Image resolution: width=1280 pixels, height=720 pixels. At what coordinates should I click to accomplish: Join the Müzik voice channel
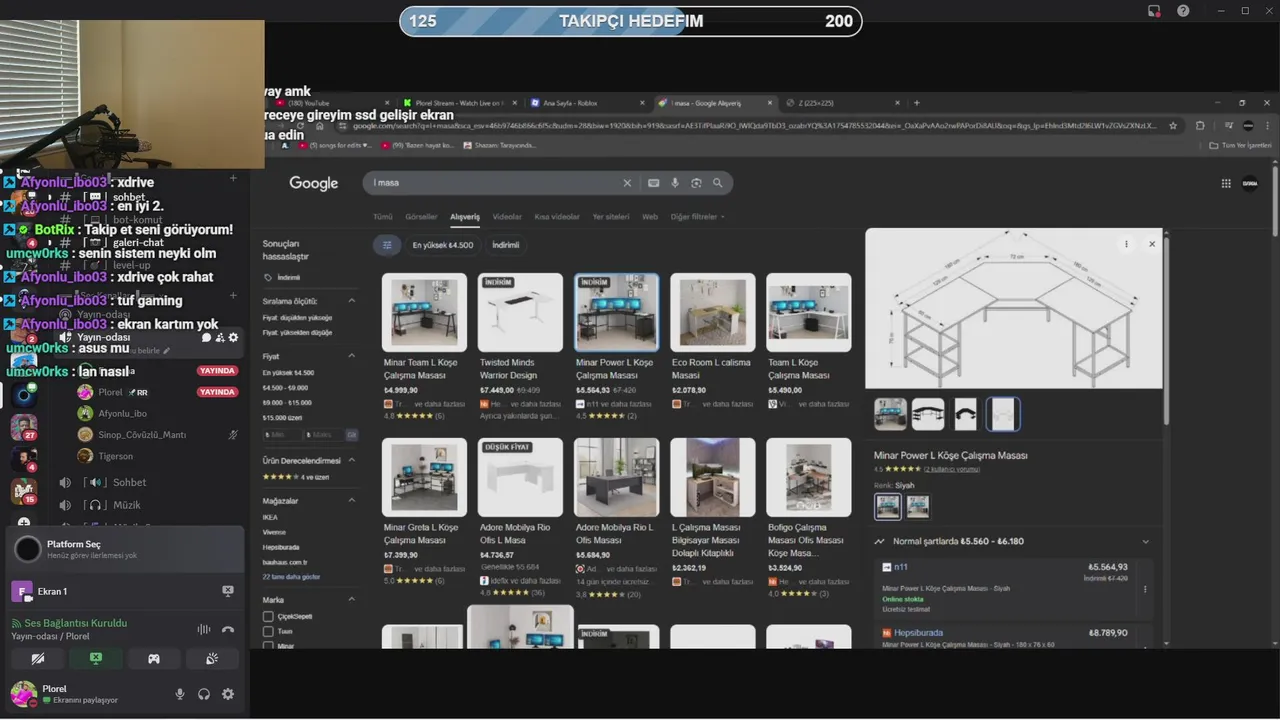127,505
